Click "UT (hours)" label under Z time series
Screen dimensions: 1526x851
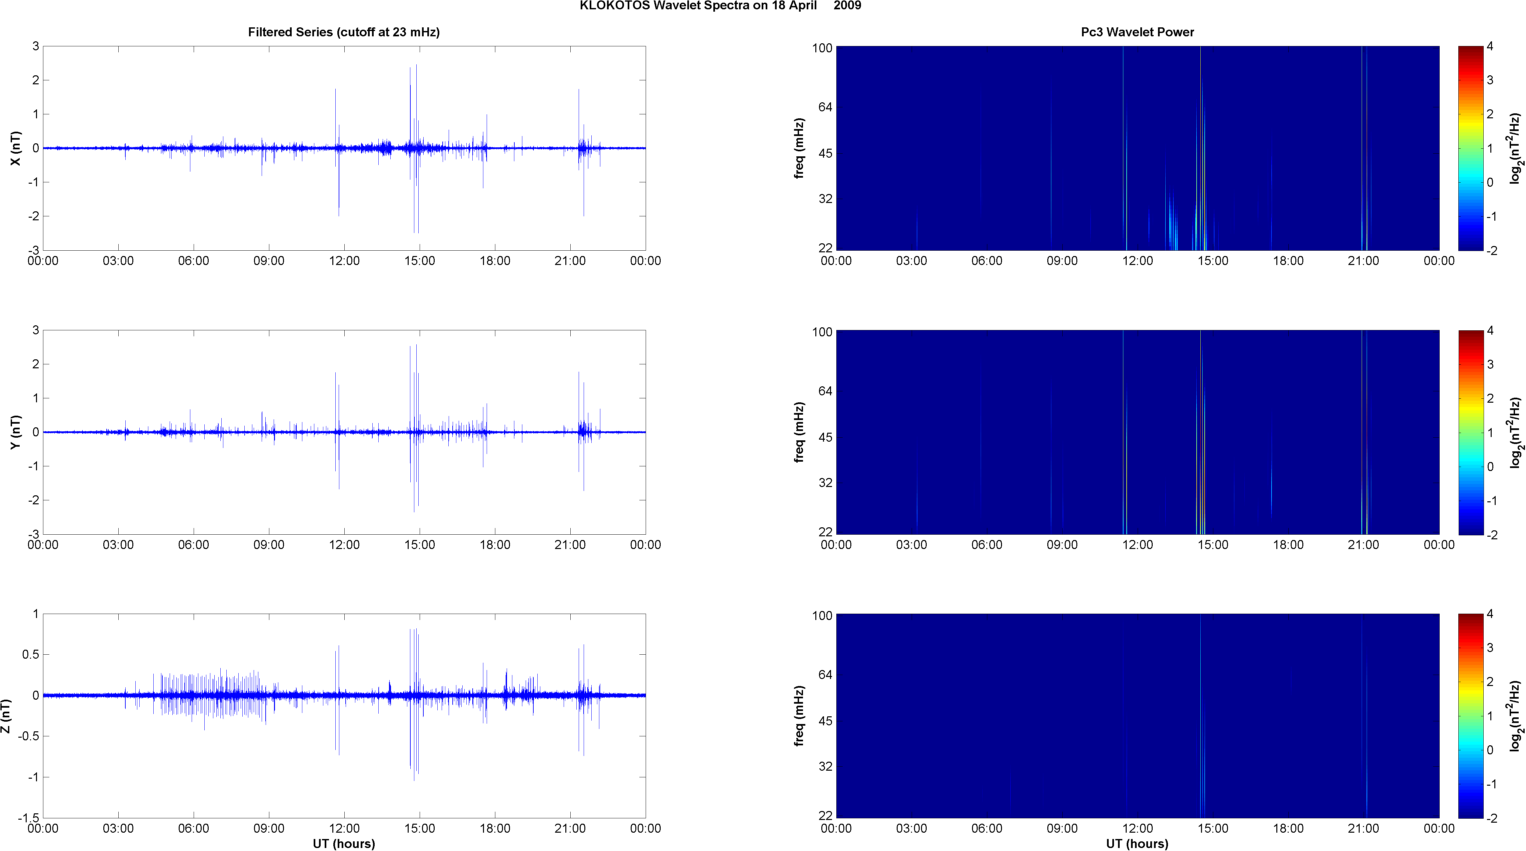pos(344,844)
